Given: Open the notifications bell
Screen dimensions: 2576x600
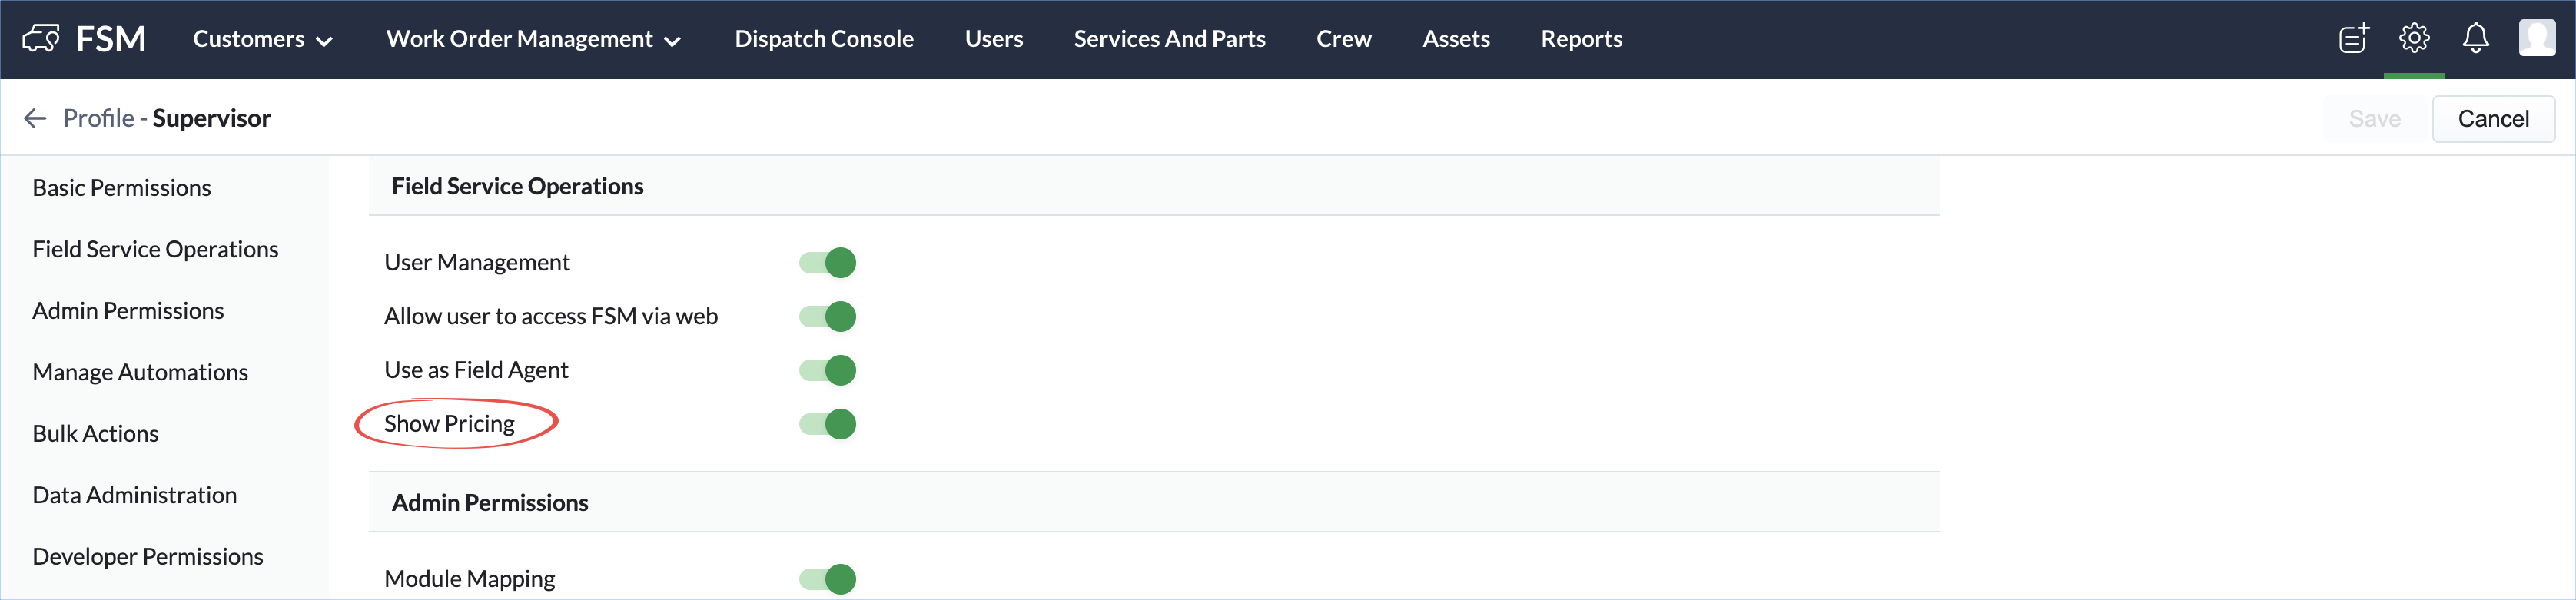Looking at the screenshot, I should 2475,38.
